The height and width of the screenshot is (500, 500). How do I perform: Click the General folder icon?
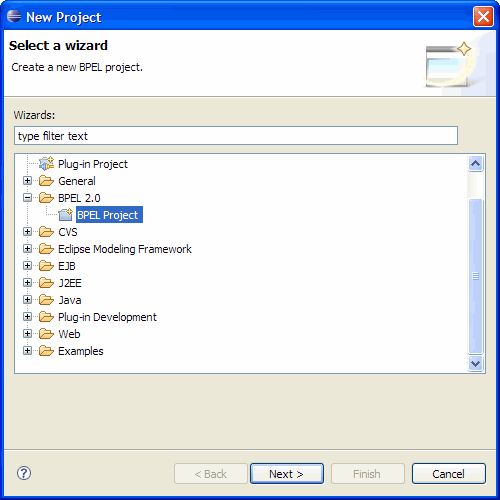coord(46,181)
